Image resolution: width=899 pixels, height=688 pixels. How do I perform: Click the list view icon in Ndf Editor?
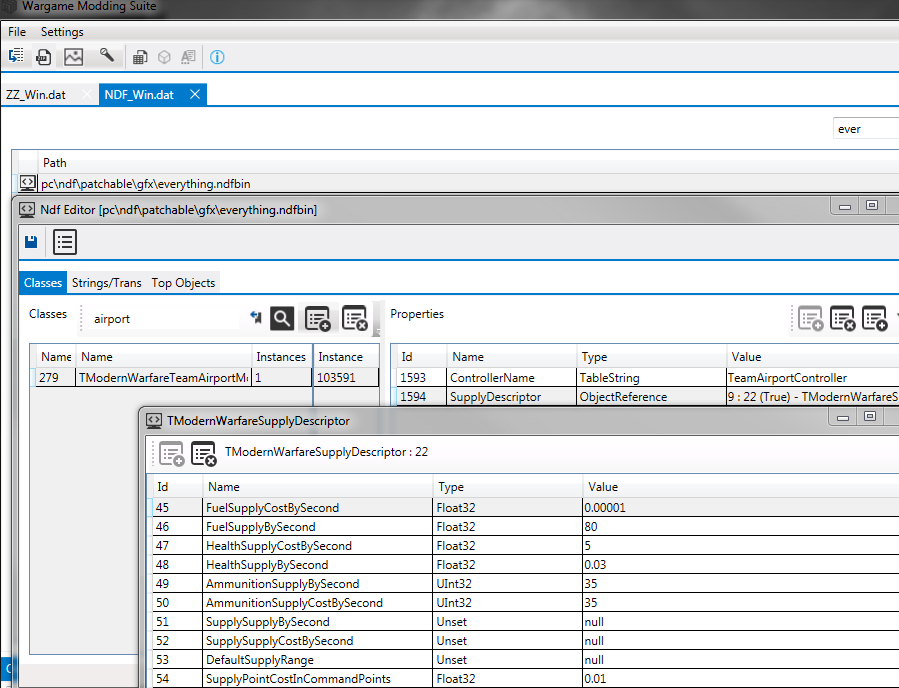pos(65,242)
